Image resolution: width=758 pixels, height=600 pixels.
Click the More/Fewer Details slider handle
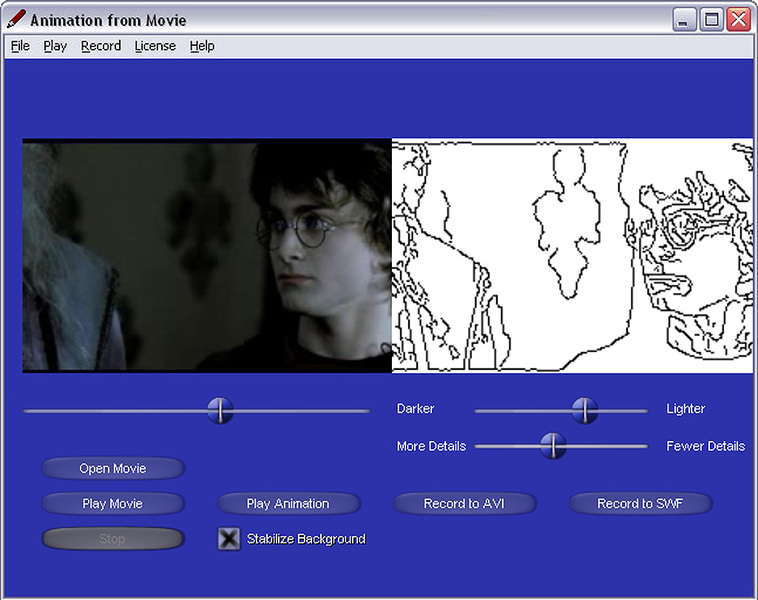click(x=553, y=445)
